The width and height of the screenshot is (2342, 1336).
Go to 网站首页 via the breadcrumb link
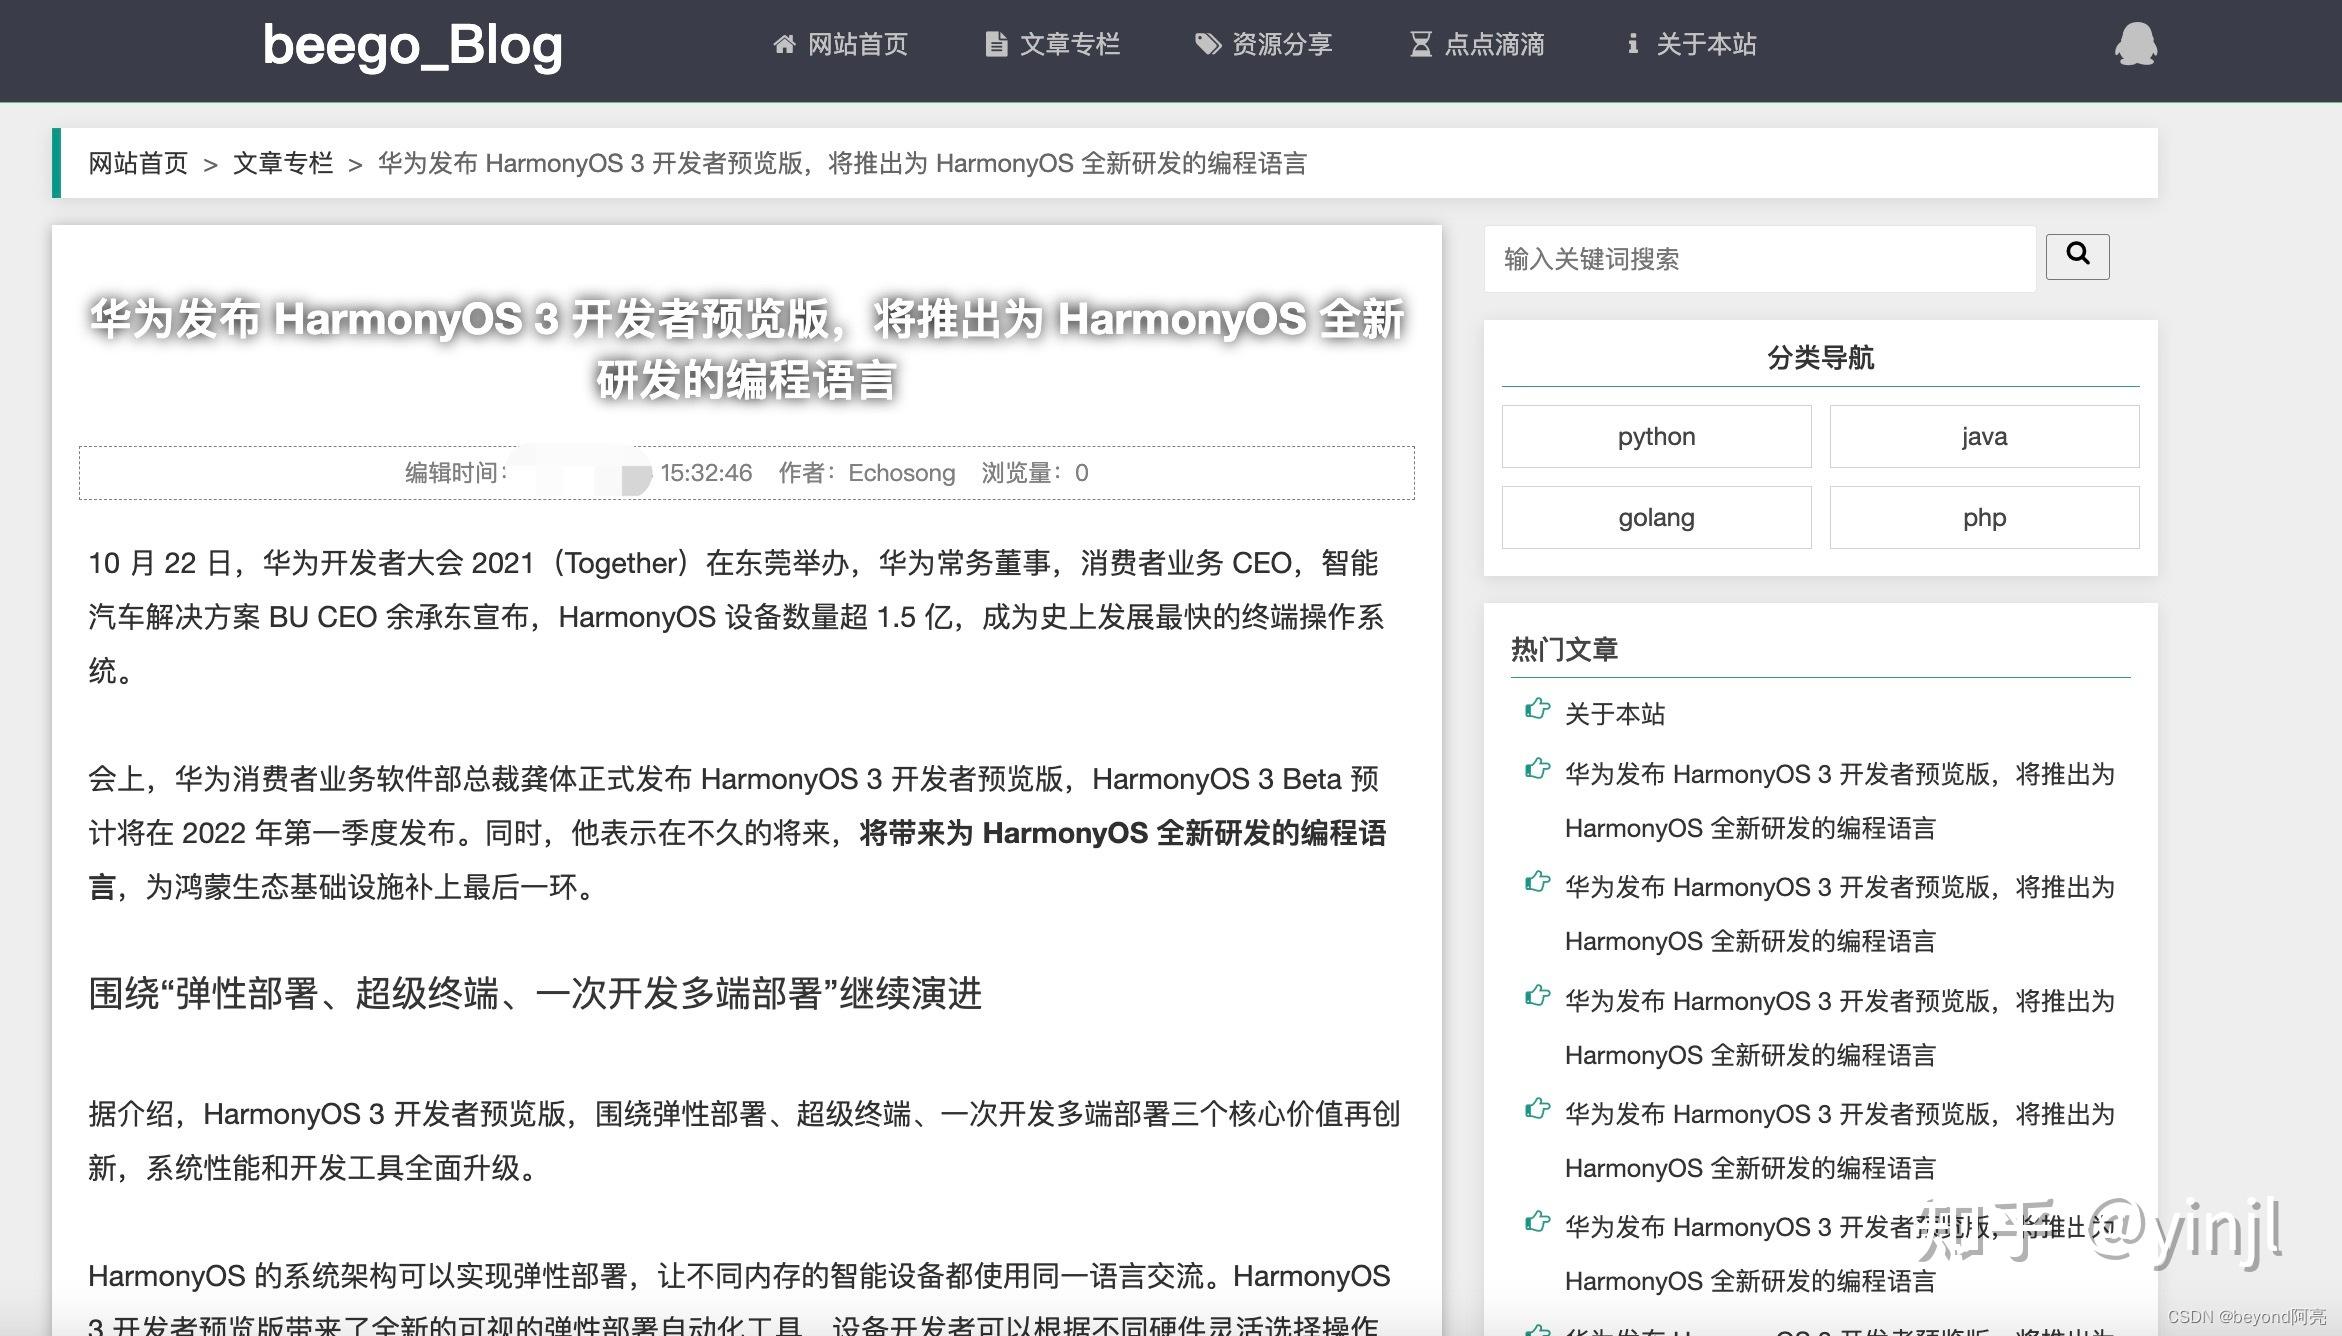click(x=137, y=163)
